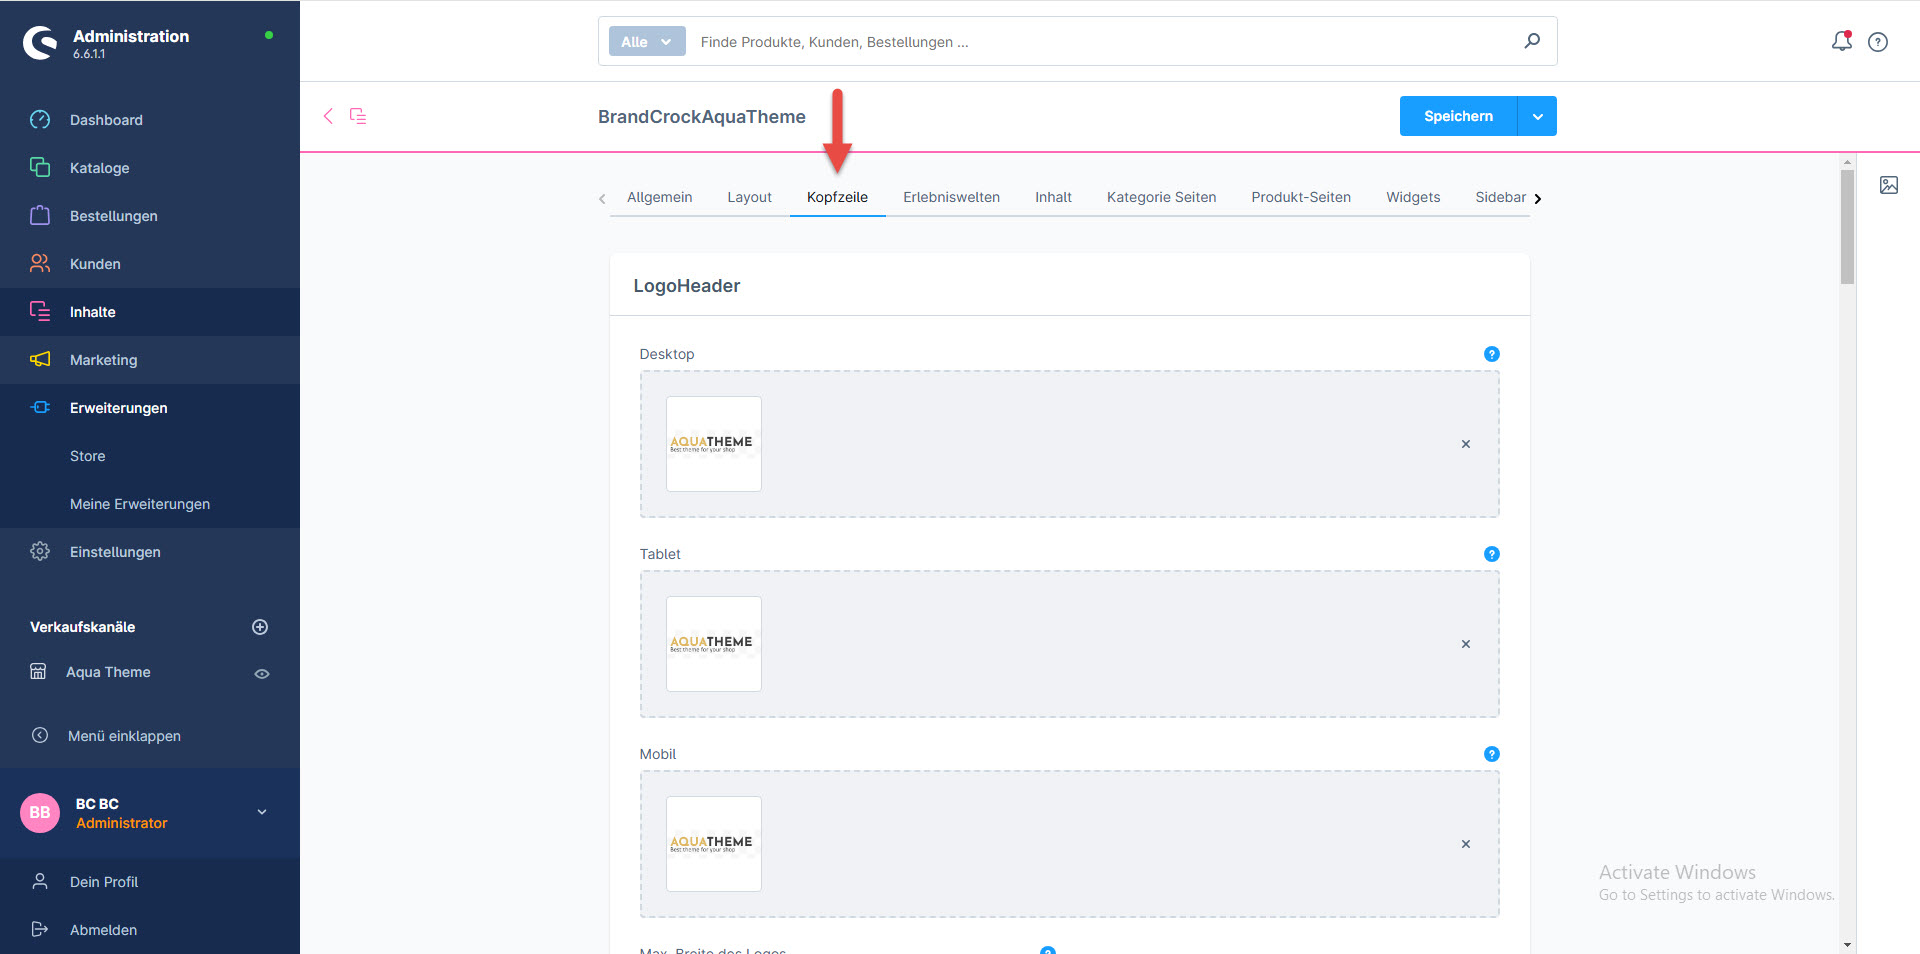1920x954 pixels.
Task: Collapse menu via Menü einklappen
Action: (124, 736)
